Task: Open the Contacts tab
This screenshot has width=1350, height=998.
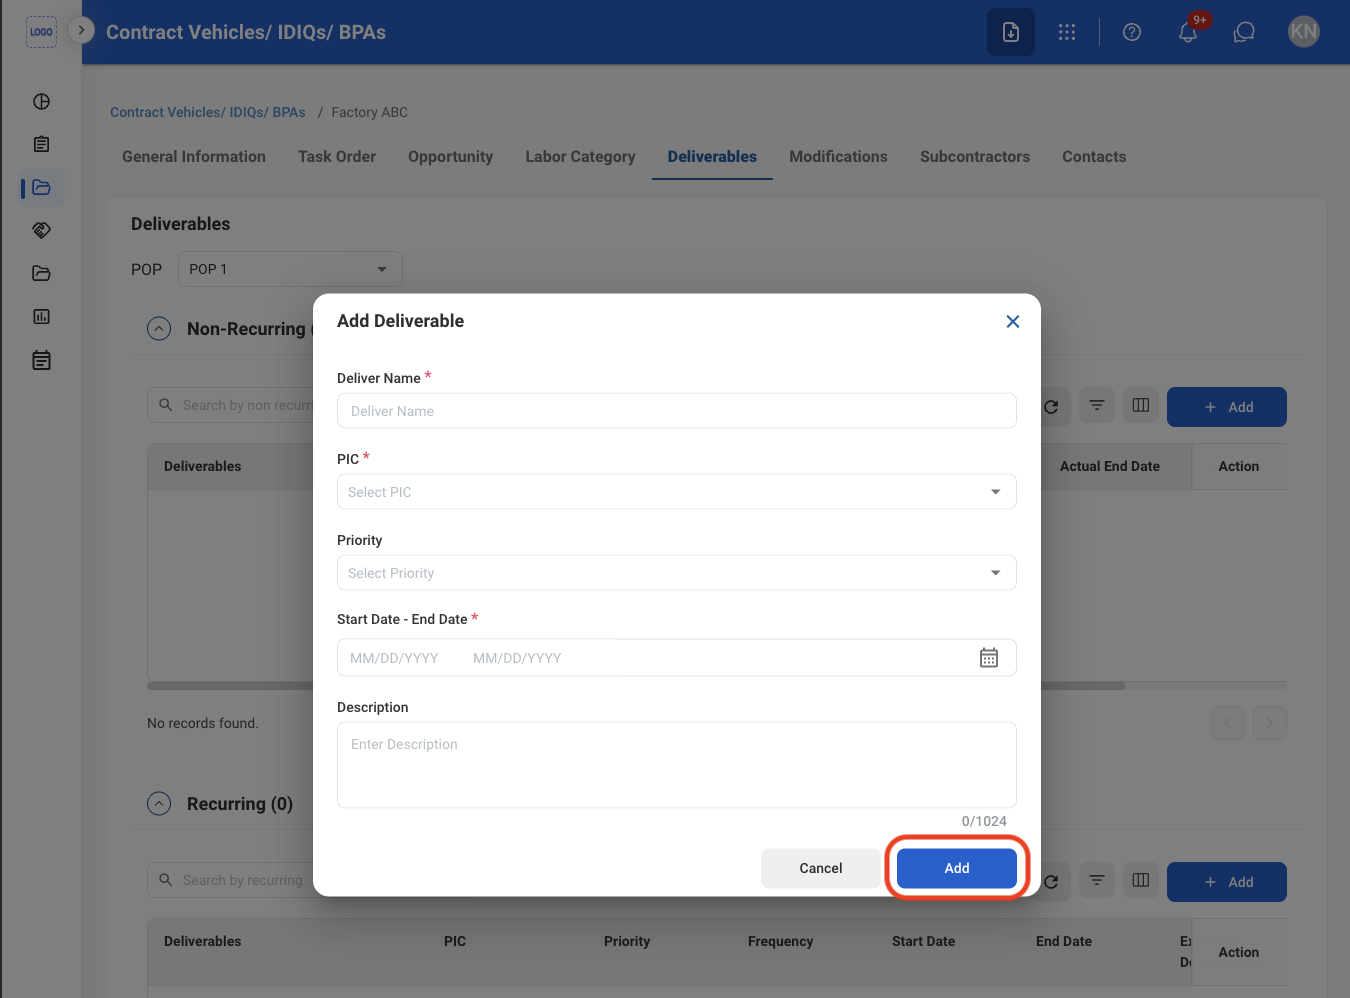Action: 1094,157
